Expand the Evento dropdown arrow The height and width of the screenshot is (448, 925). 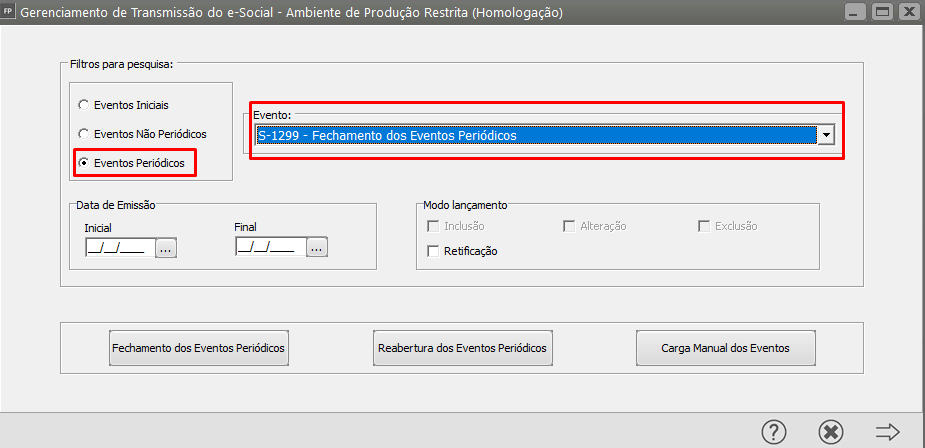coord(826,136)
